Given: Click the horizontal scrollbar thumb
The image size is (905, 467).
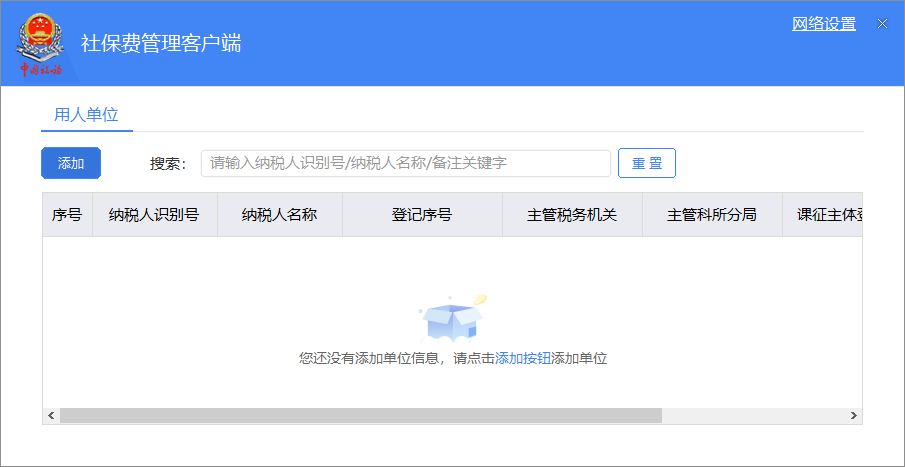Looking at the screenshot, I should coord(360,415).
